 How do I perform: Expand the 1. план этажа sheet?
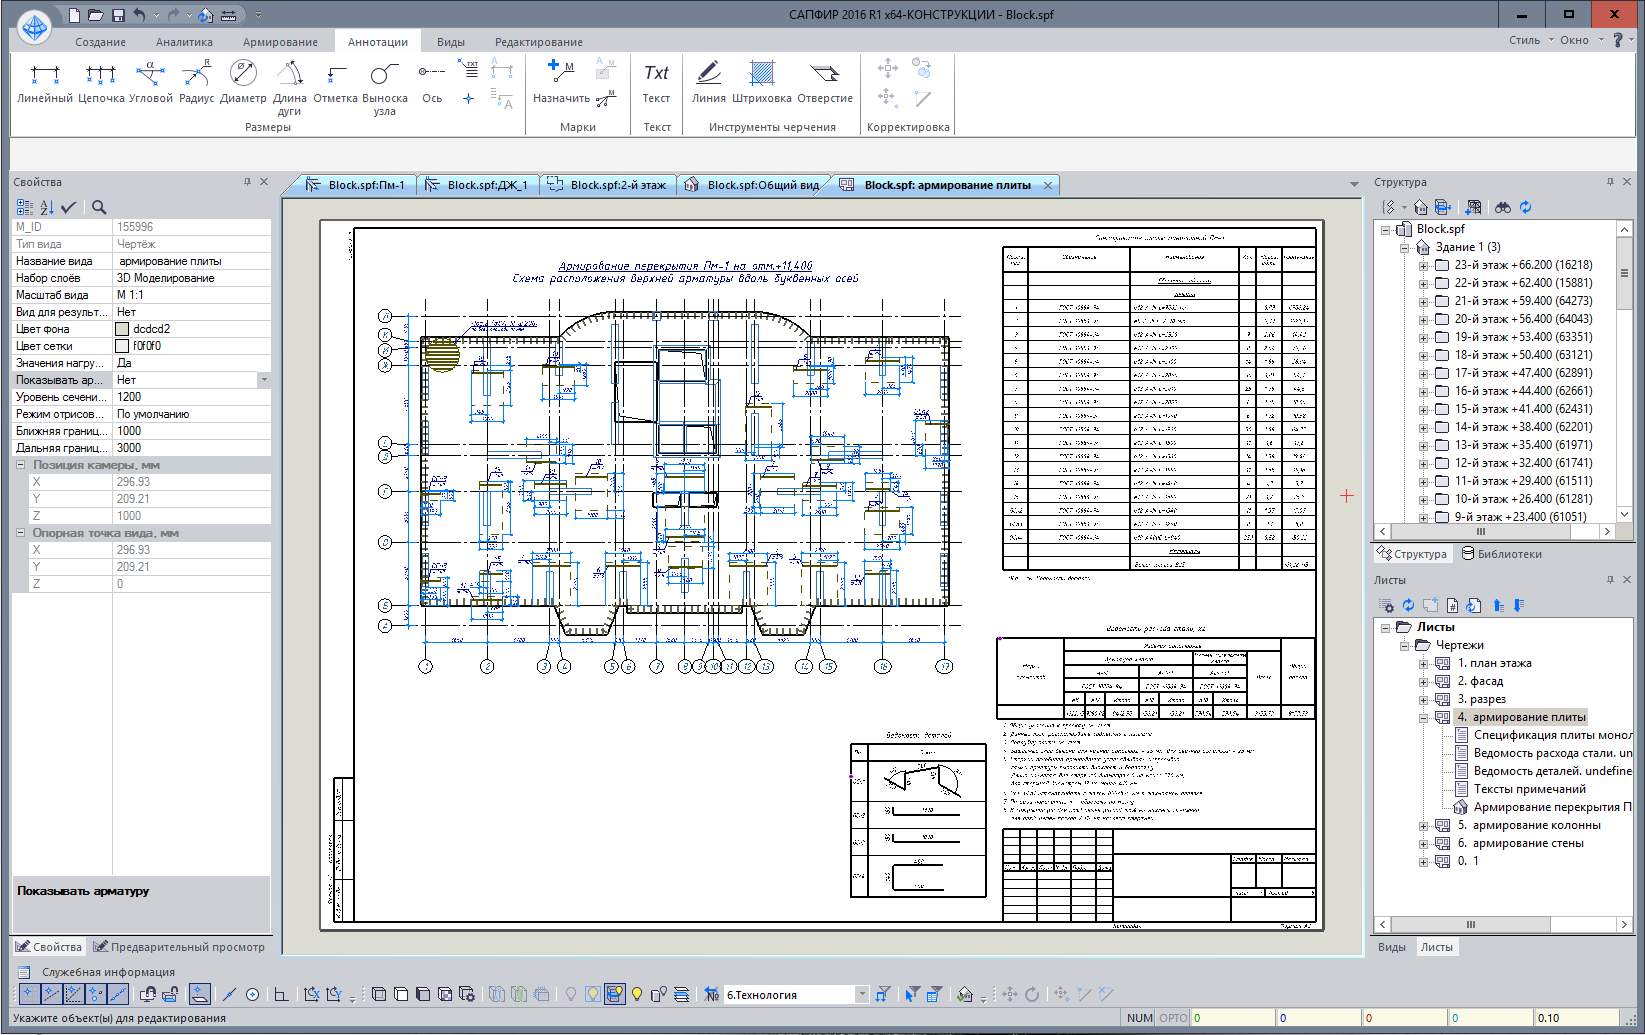pyautogui.click(x=1423, y=663)
